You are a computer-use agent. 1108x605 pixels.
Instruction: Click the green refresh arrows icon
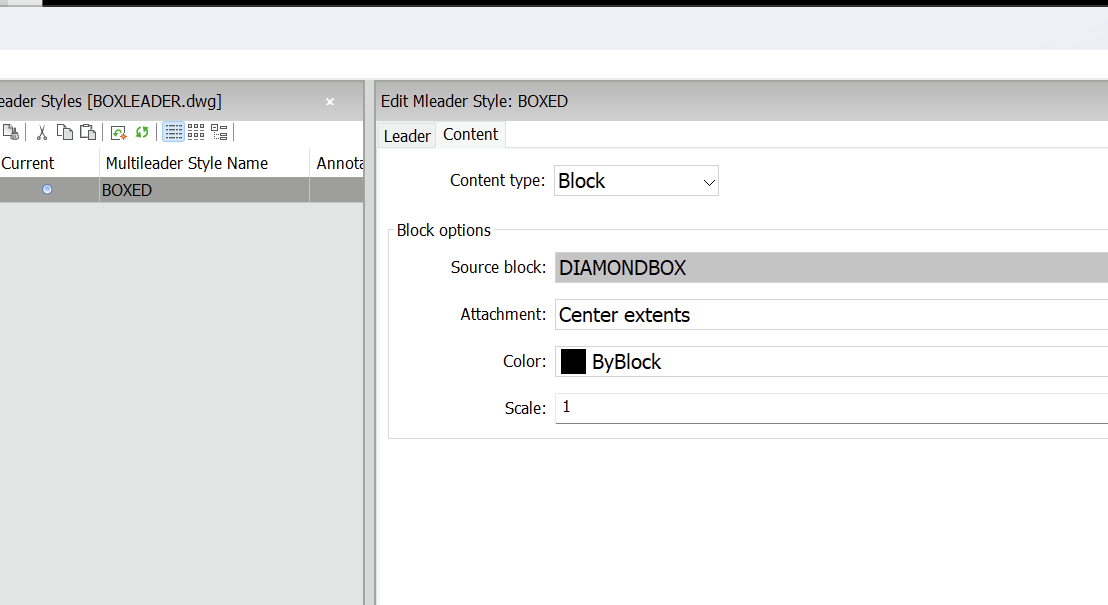(x=142, y=132)
